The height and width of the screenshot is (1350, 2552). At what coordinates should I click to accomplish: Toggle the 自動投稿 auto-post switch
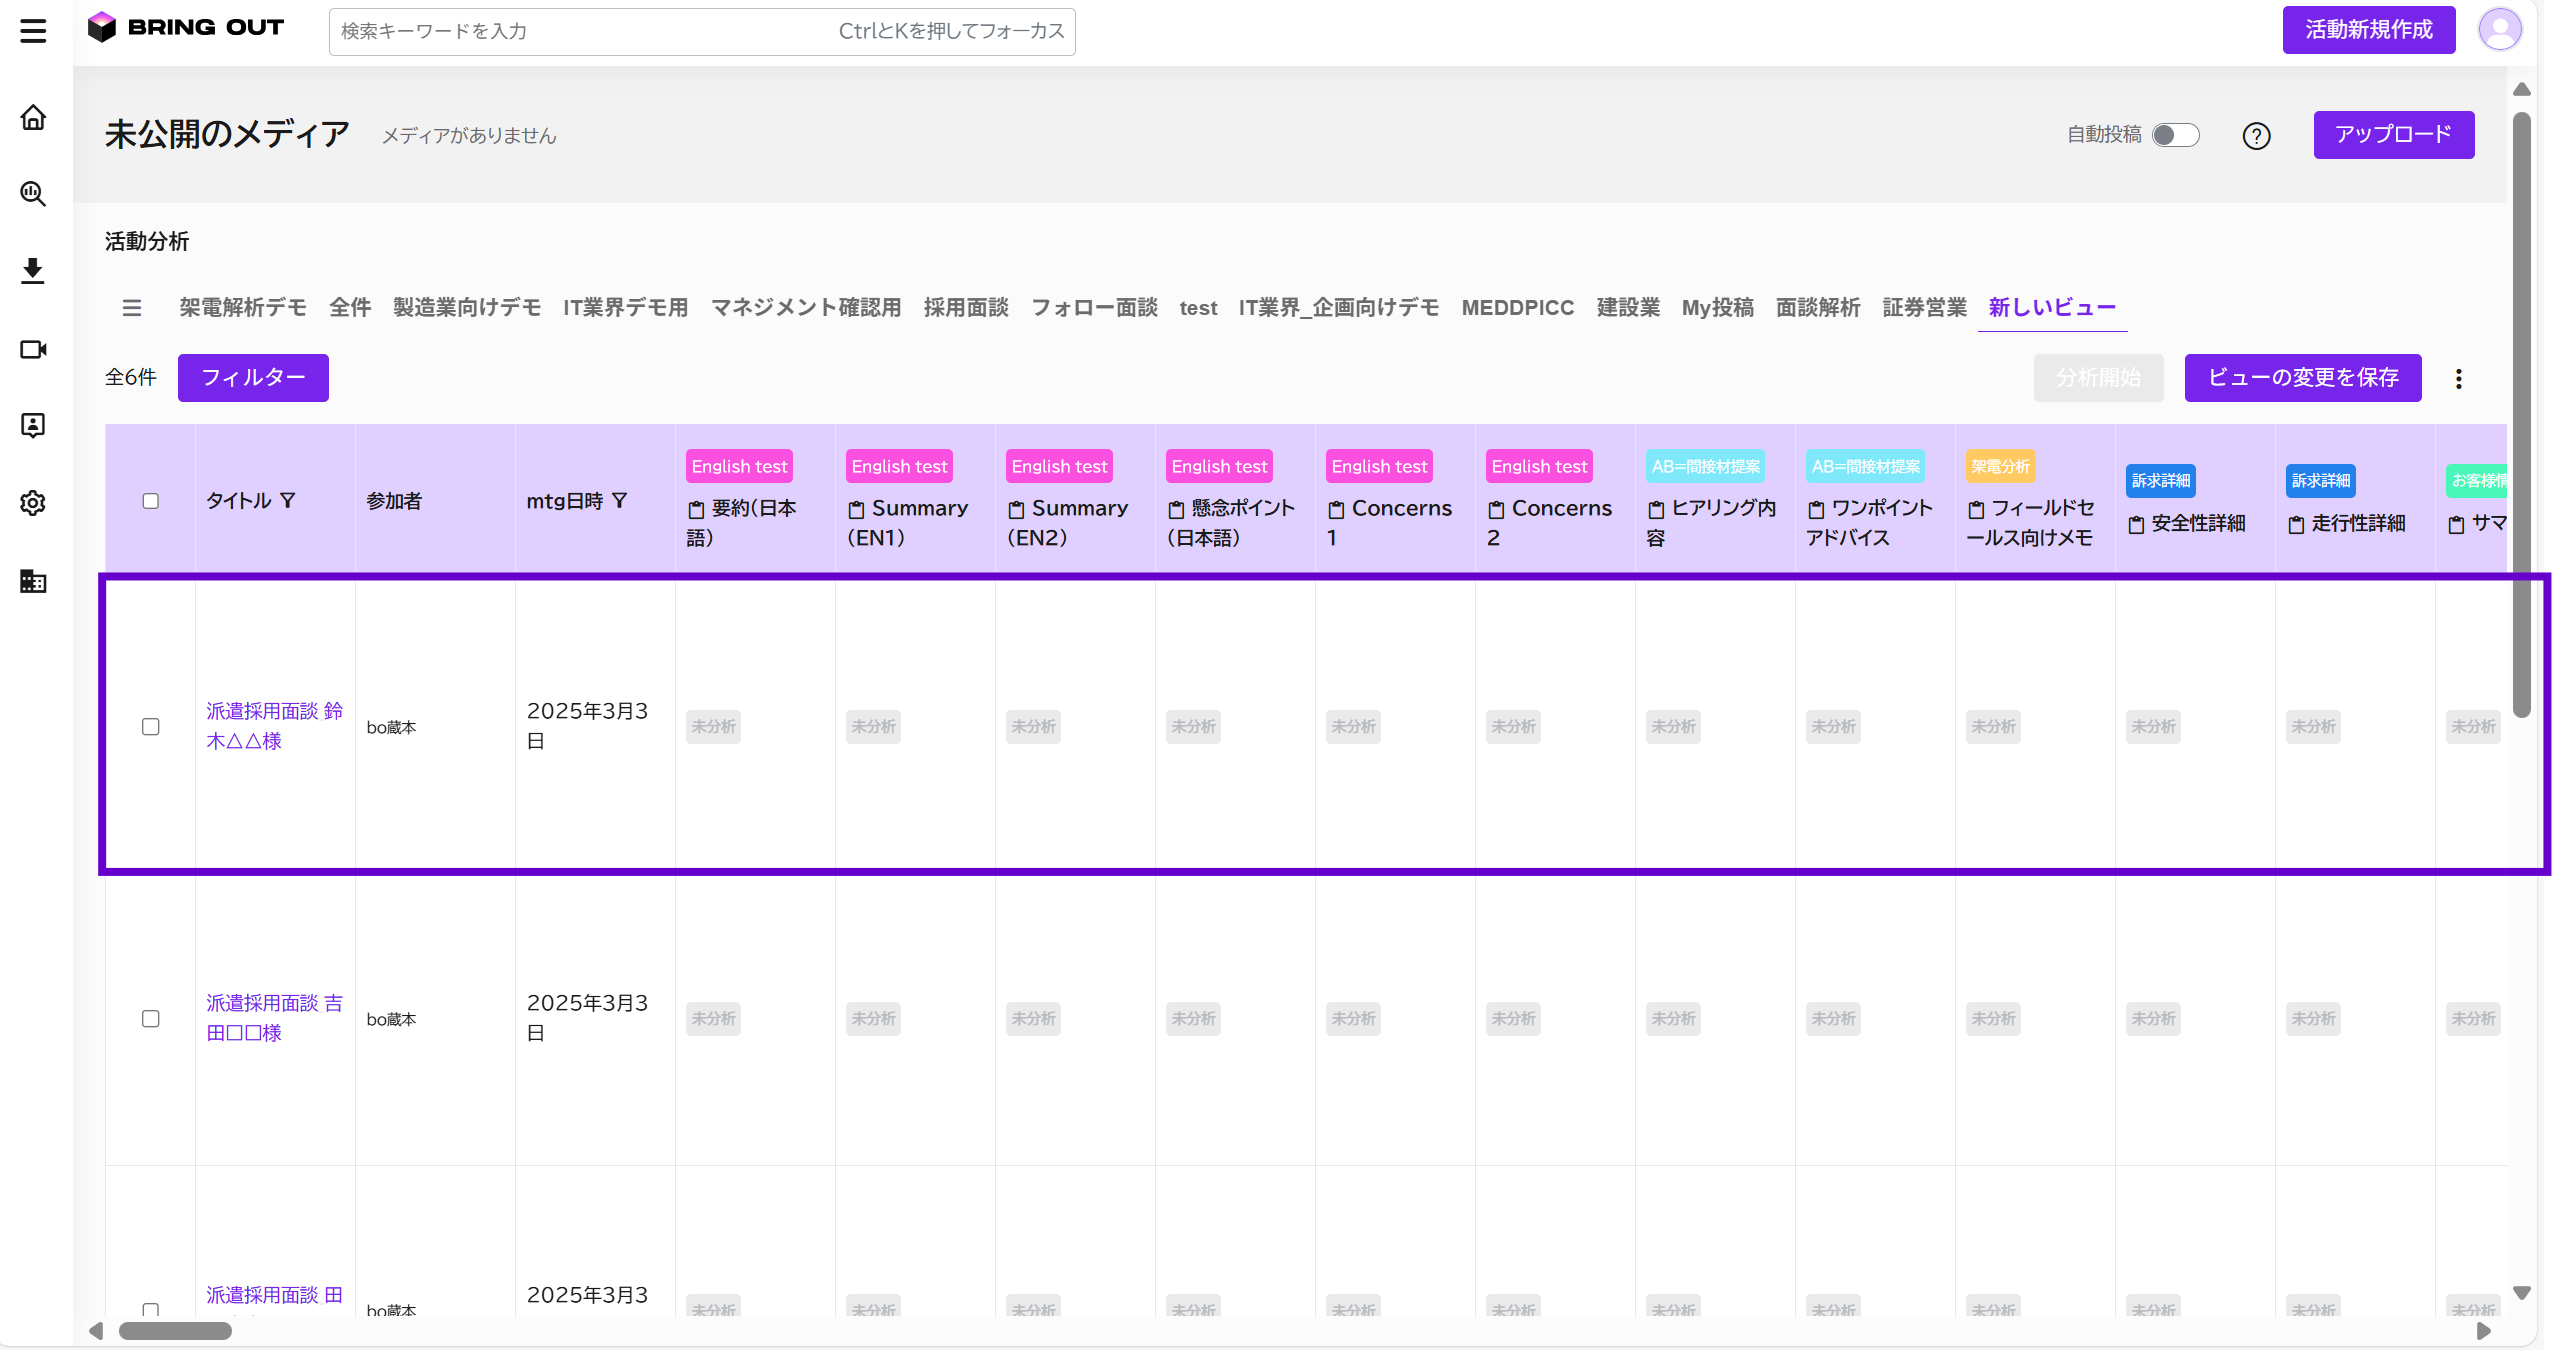2175,135
